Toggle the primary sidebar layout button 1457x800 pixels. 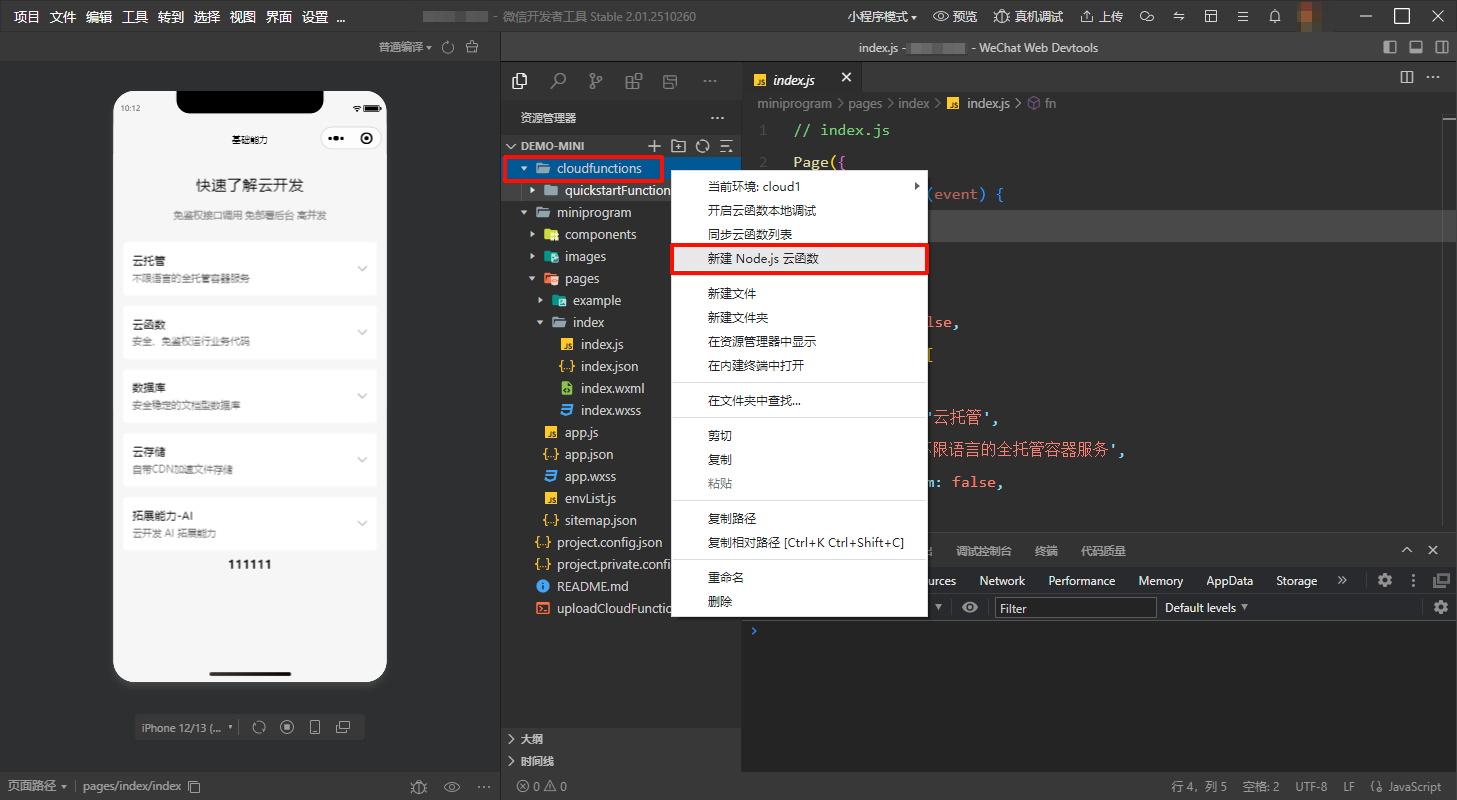click(x=1390, y=47)
